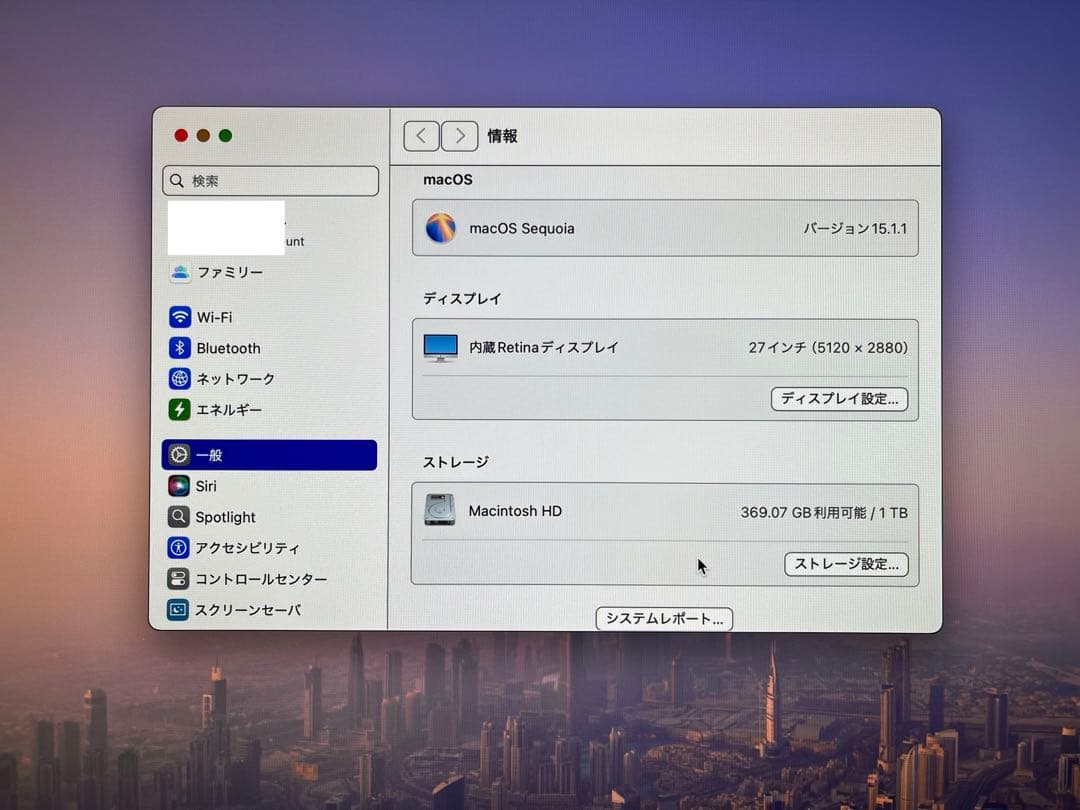Open ネットワーク (Network) settings
The height and width of the screenshot is (810, 1080).
point(240,379)
